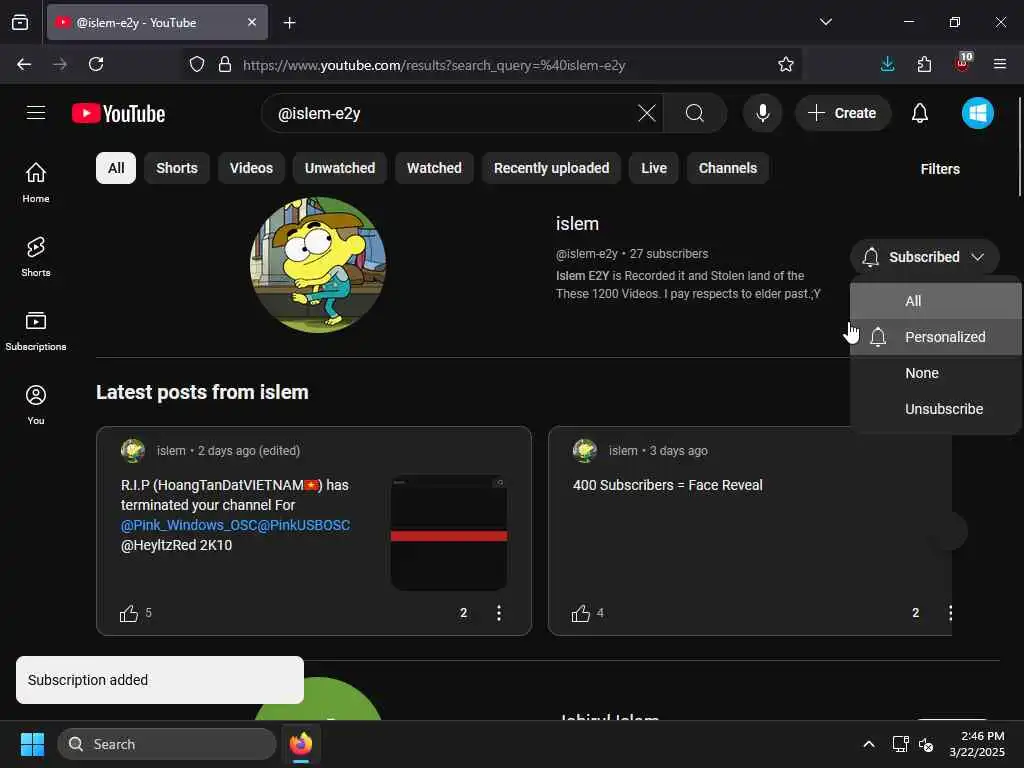Open a new Firefox tab
Viewport: 1024px width, 768px height.
click(289, 22)
